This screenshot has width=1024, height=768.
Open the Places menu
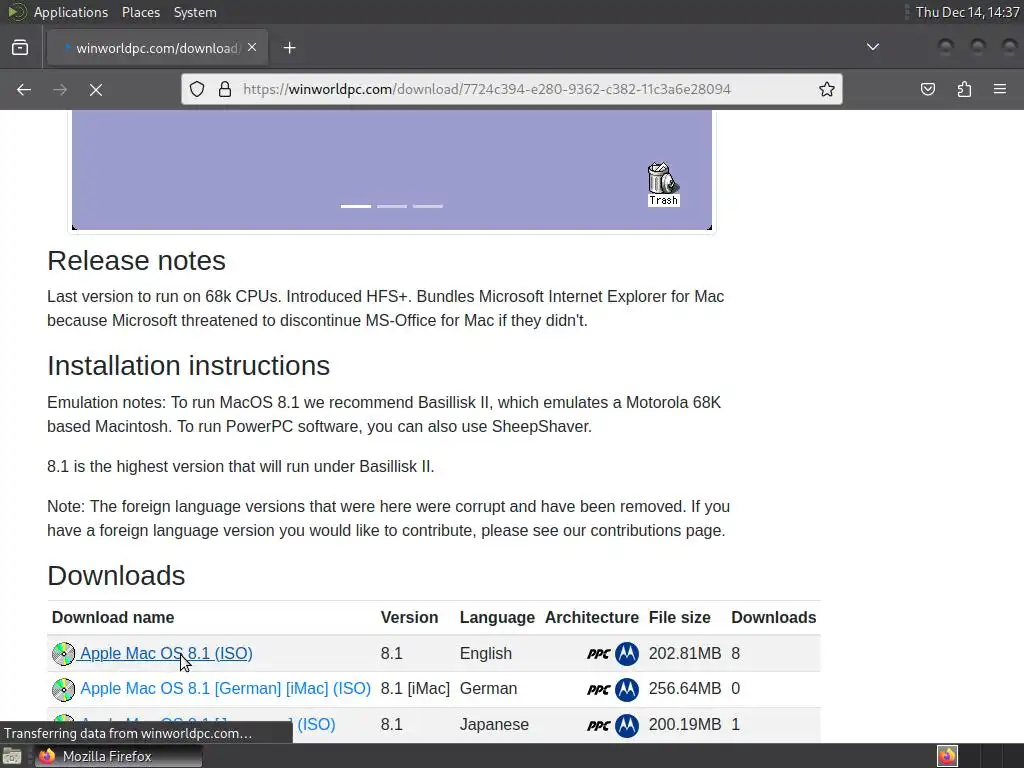tap(141, 12)
